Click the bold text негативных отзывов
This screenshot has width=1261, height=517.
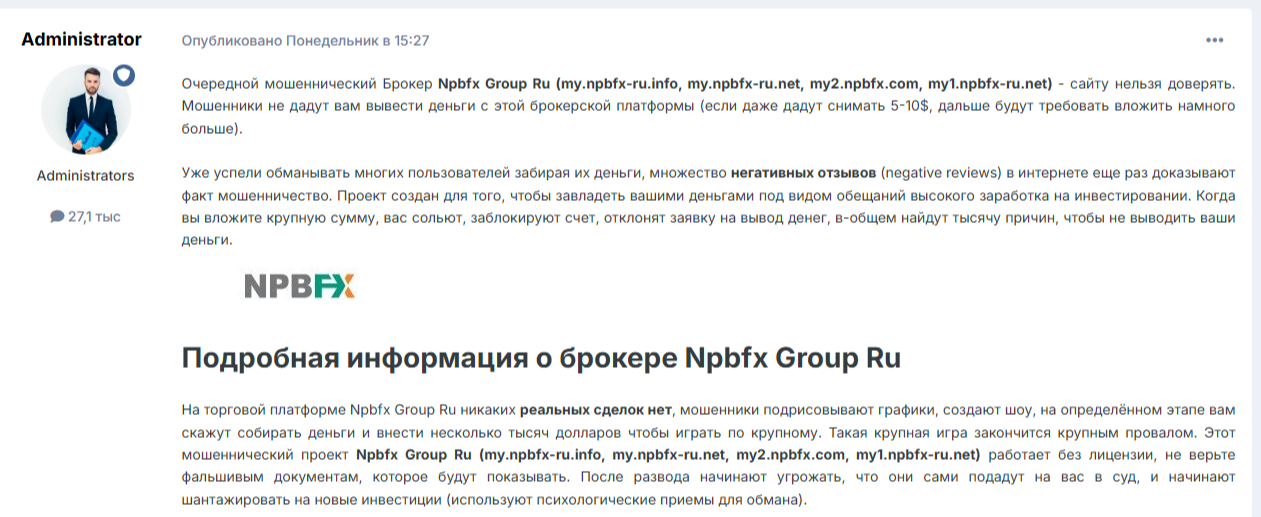pyautogui.click(x=804, y=171)
